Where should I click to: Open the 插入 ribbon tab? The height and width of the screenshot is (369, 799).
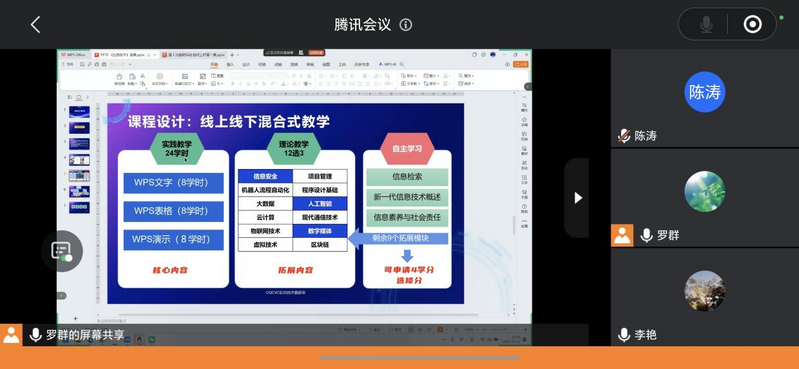230,65
